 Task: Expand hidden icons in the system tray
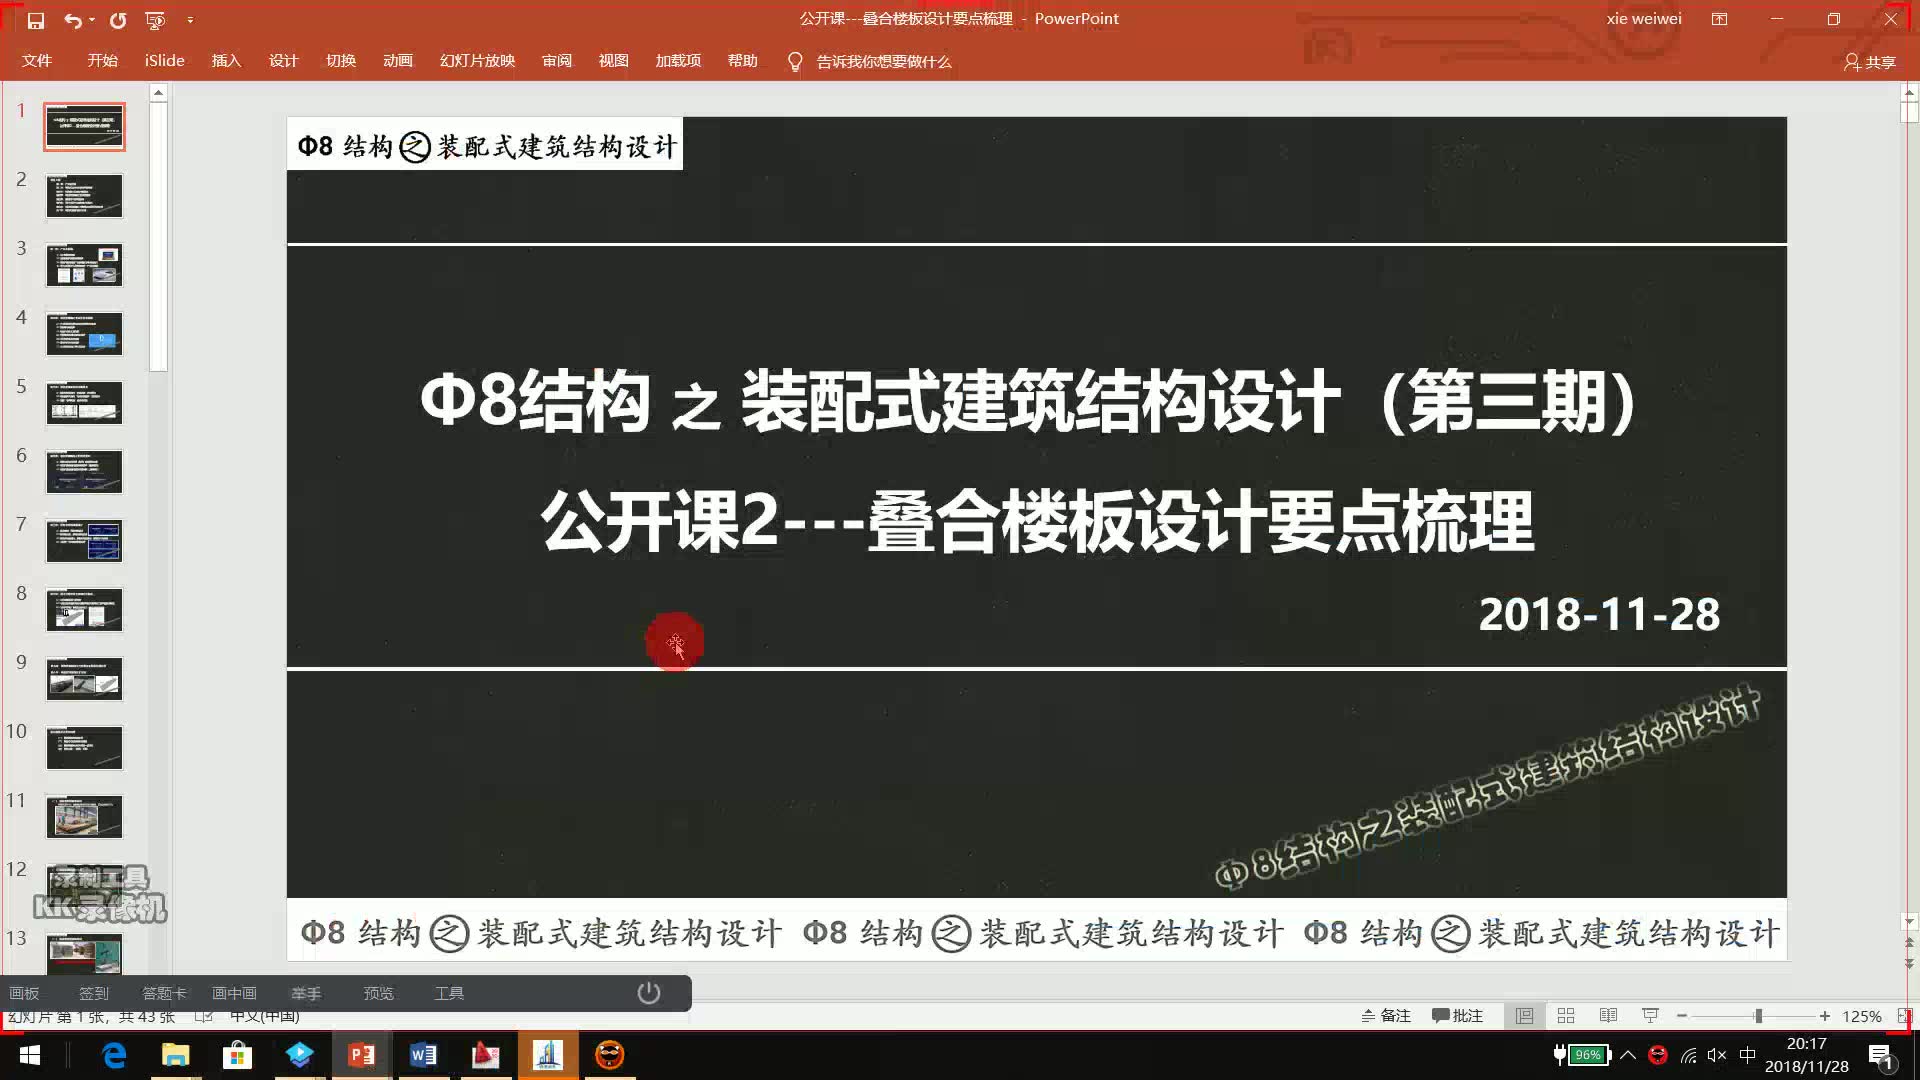coord(1628,1054)
